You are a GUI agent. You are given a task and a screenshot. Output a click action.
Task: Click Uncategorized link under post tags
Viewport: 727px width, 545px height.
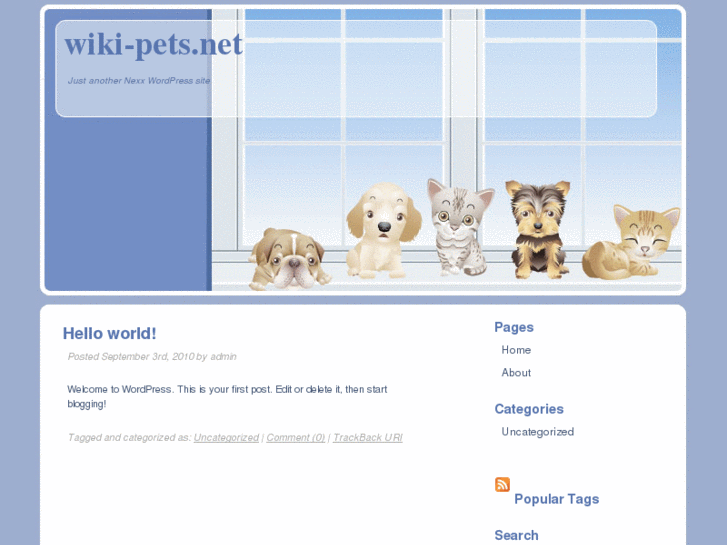(226, 437)
